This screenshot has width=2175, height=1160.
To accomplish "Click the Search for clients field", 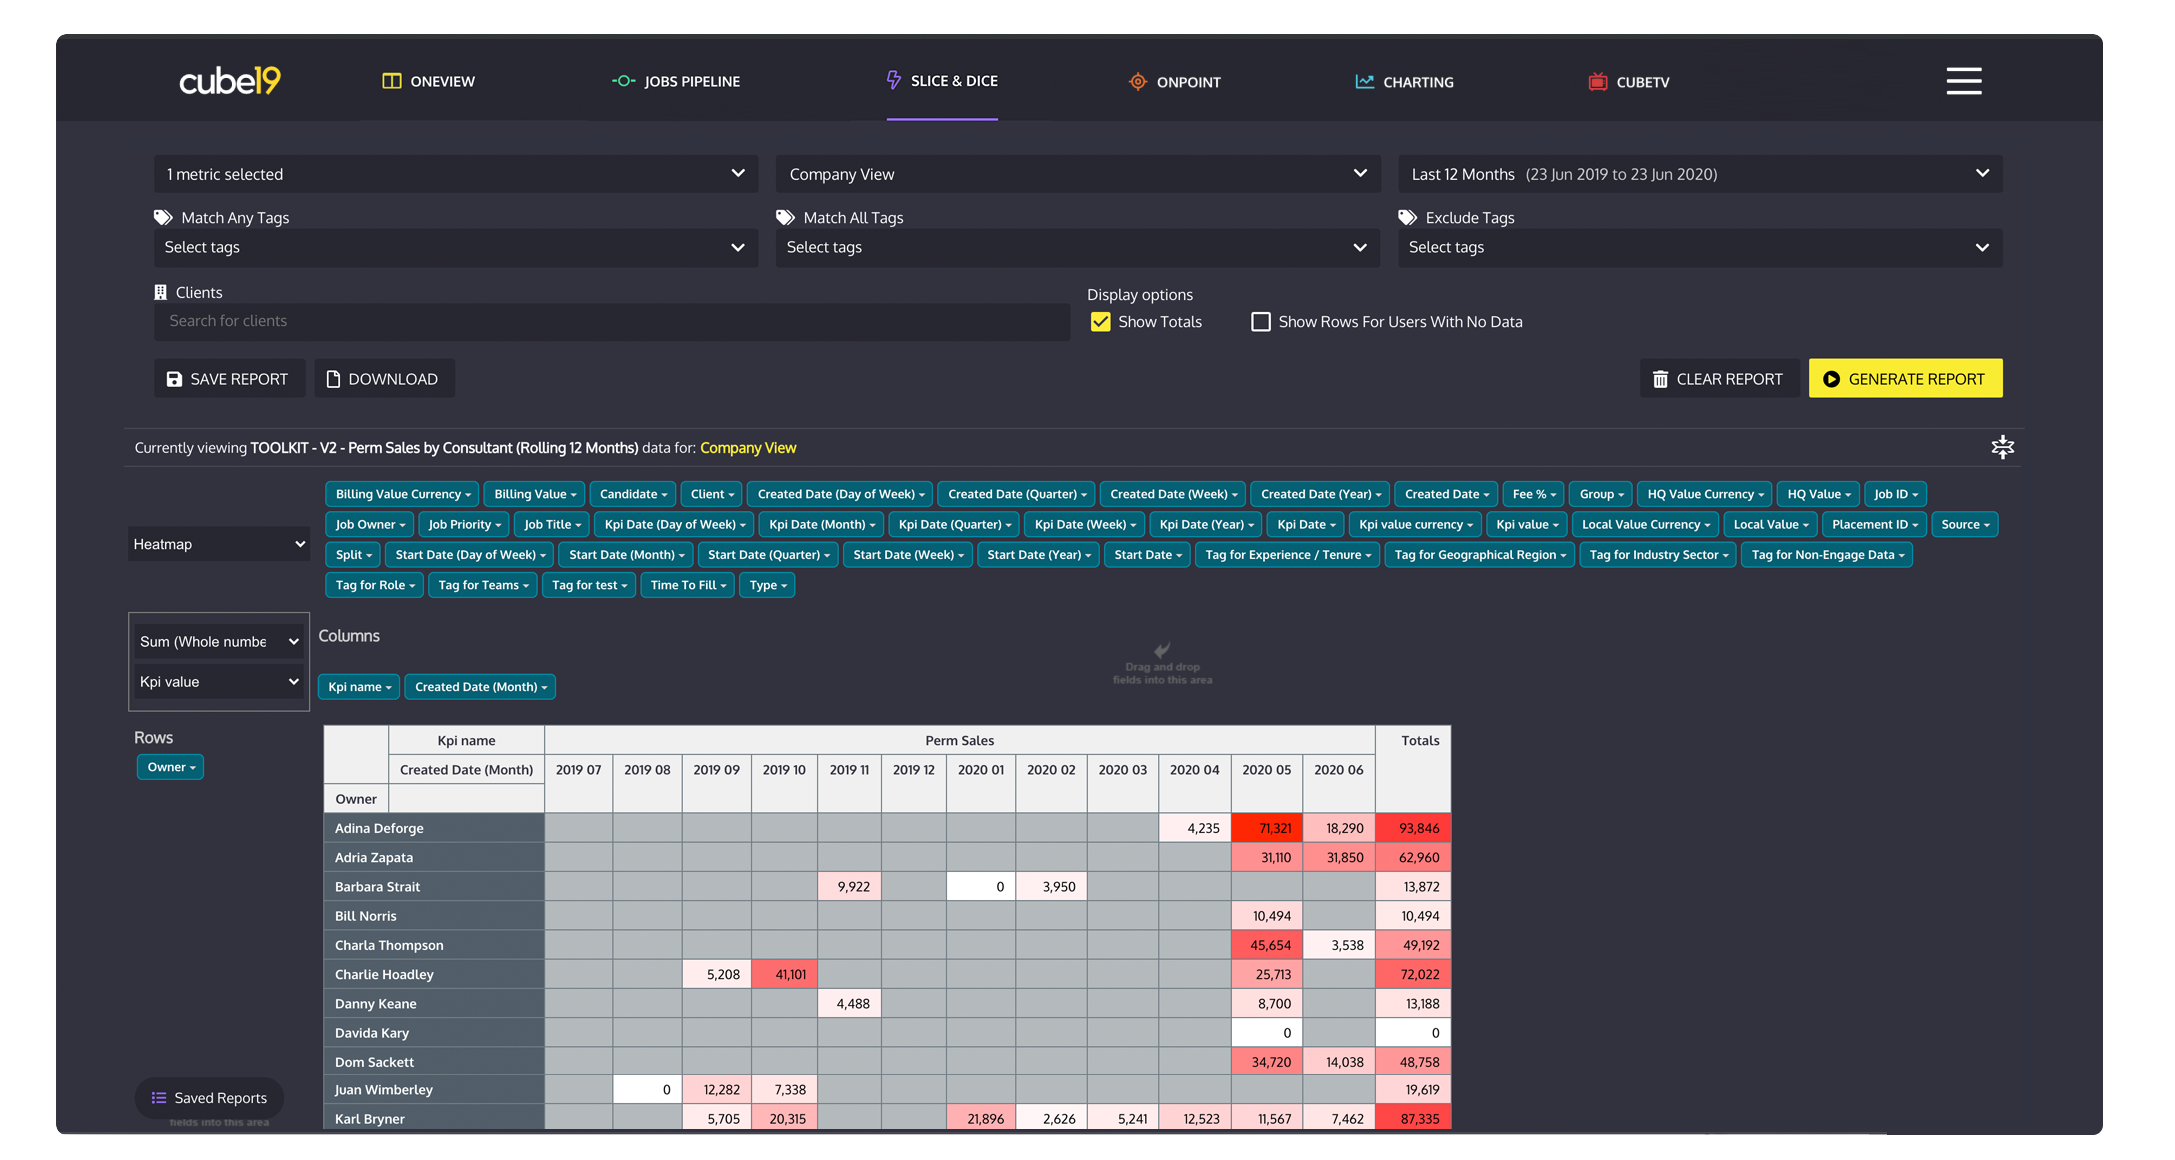I will click(x=611, y=321).
